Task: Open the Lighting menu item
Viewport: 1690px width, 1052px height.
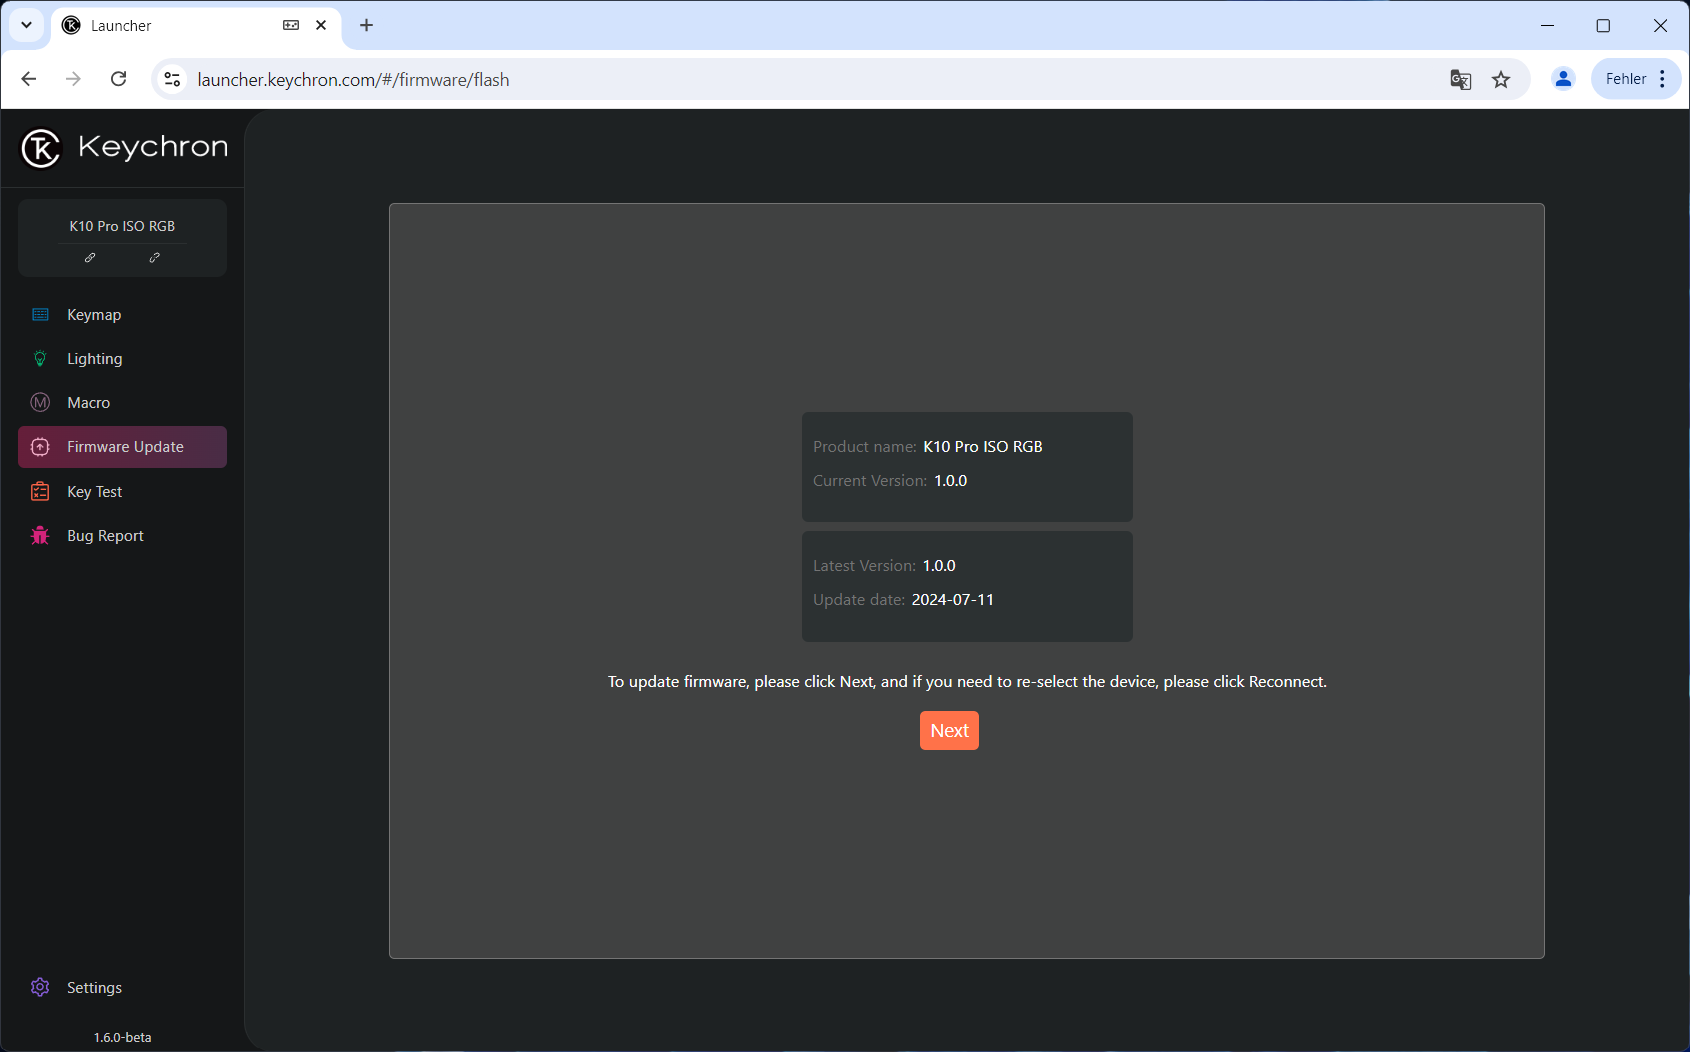Action: [x=122, y=359]
